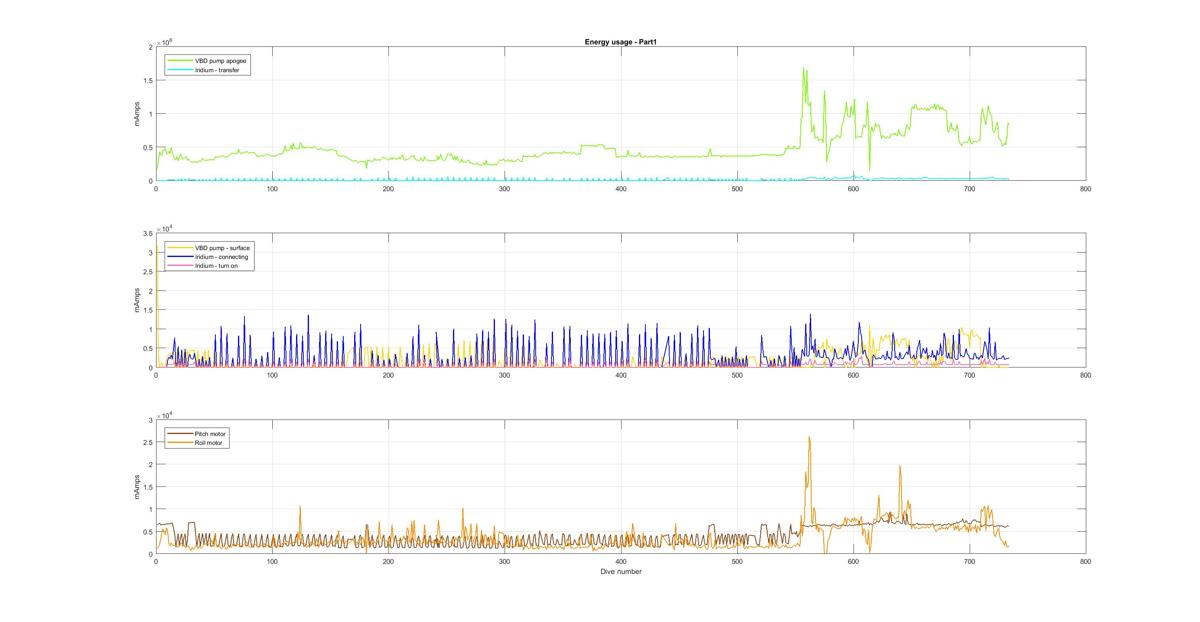Viewport: 1200px width, 622px height.
Task: Select 'Iridium - connecting' legend entry
Action: point(221,257)
